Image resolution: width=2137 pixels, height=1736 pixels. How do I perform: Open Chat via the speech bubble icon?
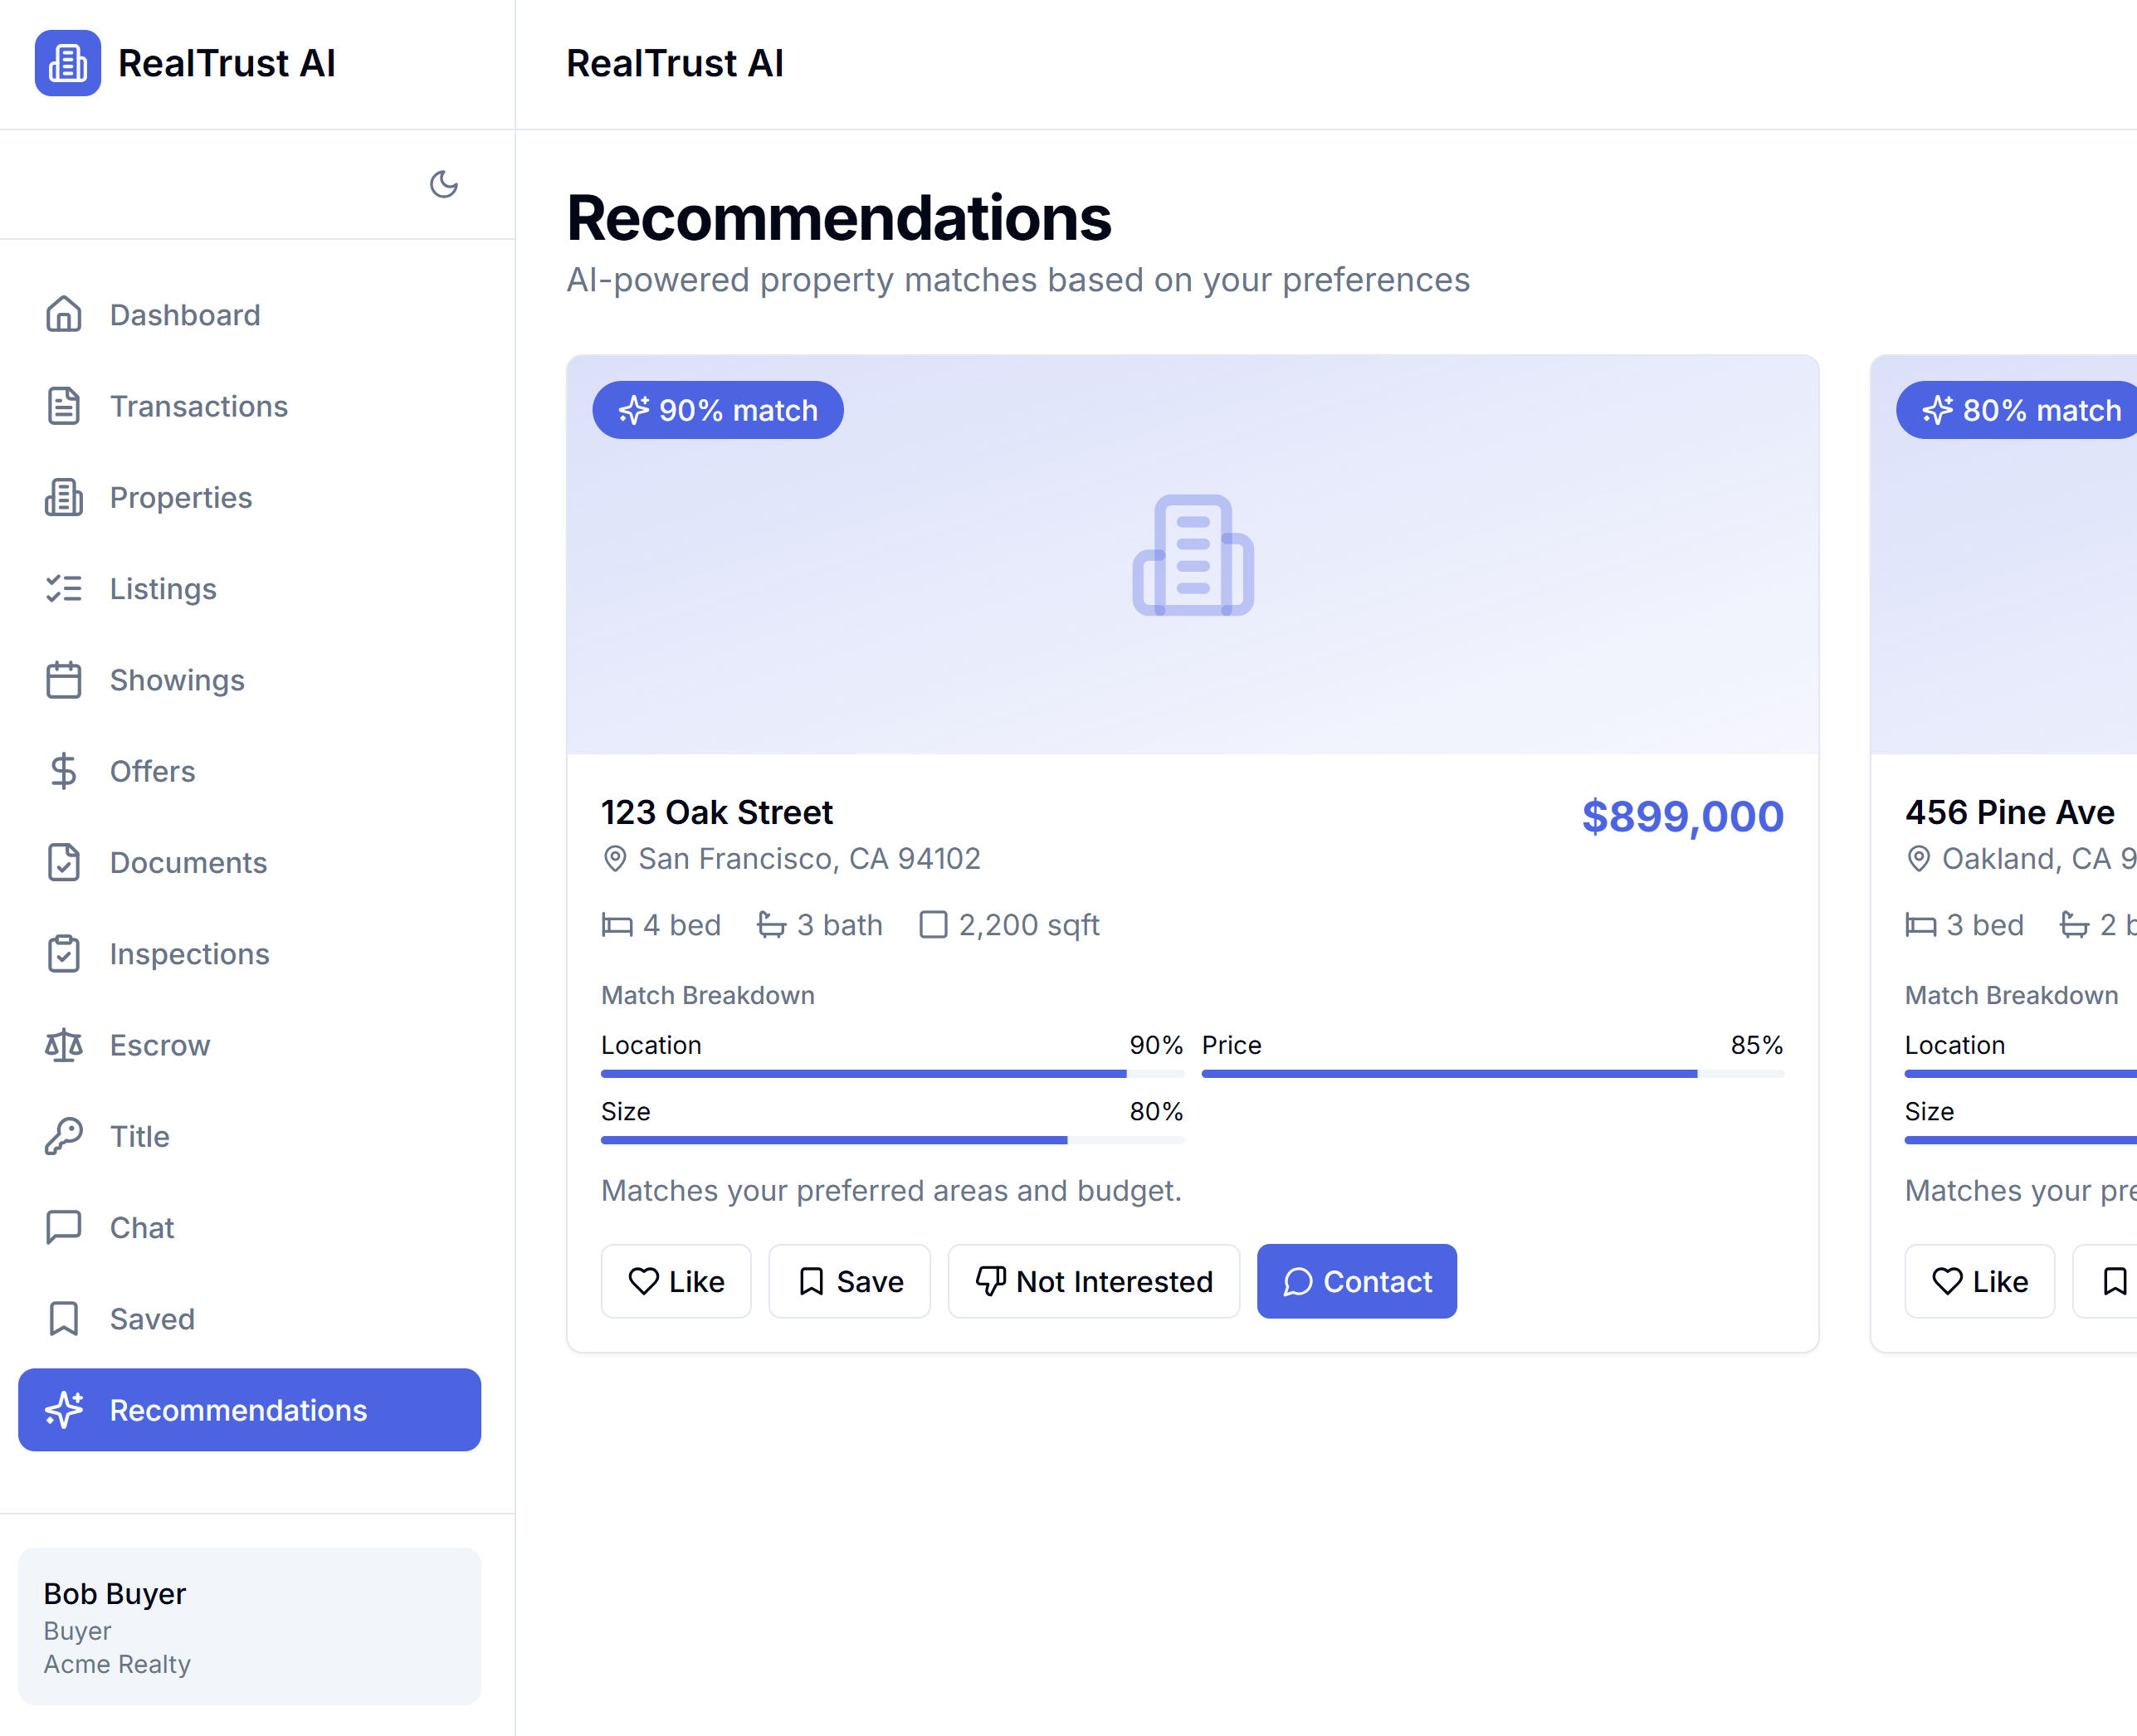click(64, 1227)
